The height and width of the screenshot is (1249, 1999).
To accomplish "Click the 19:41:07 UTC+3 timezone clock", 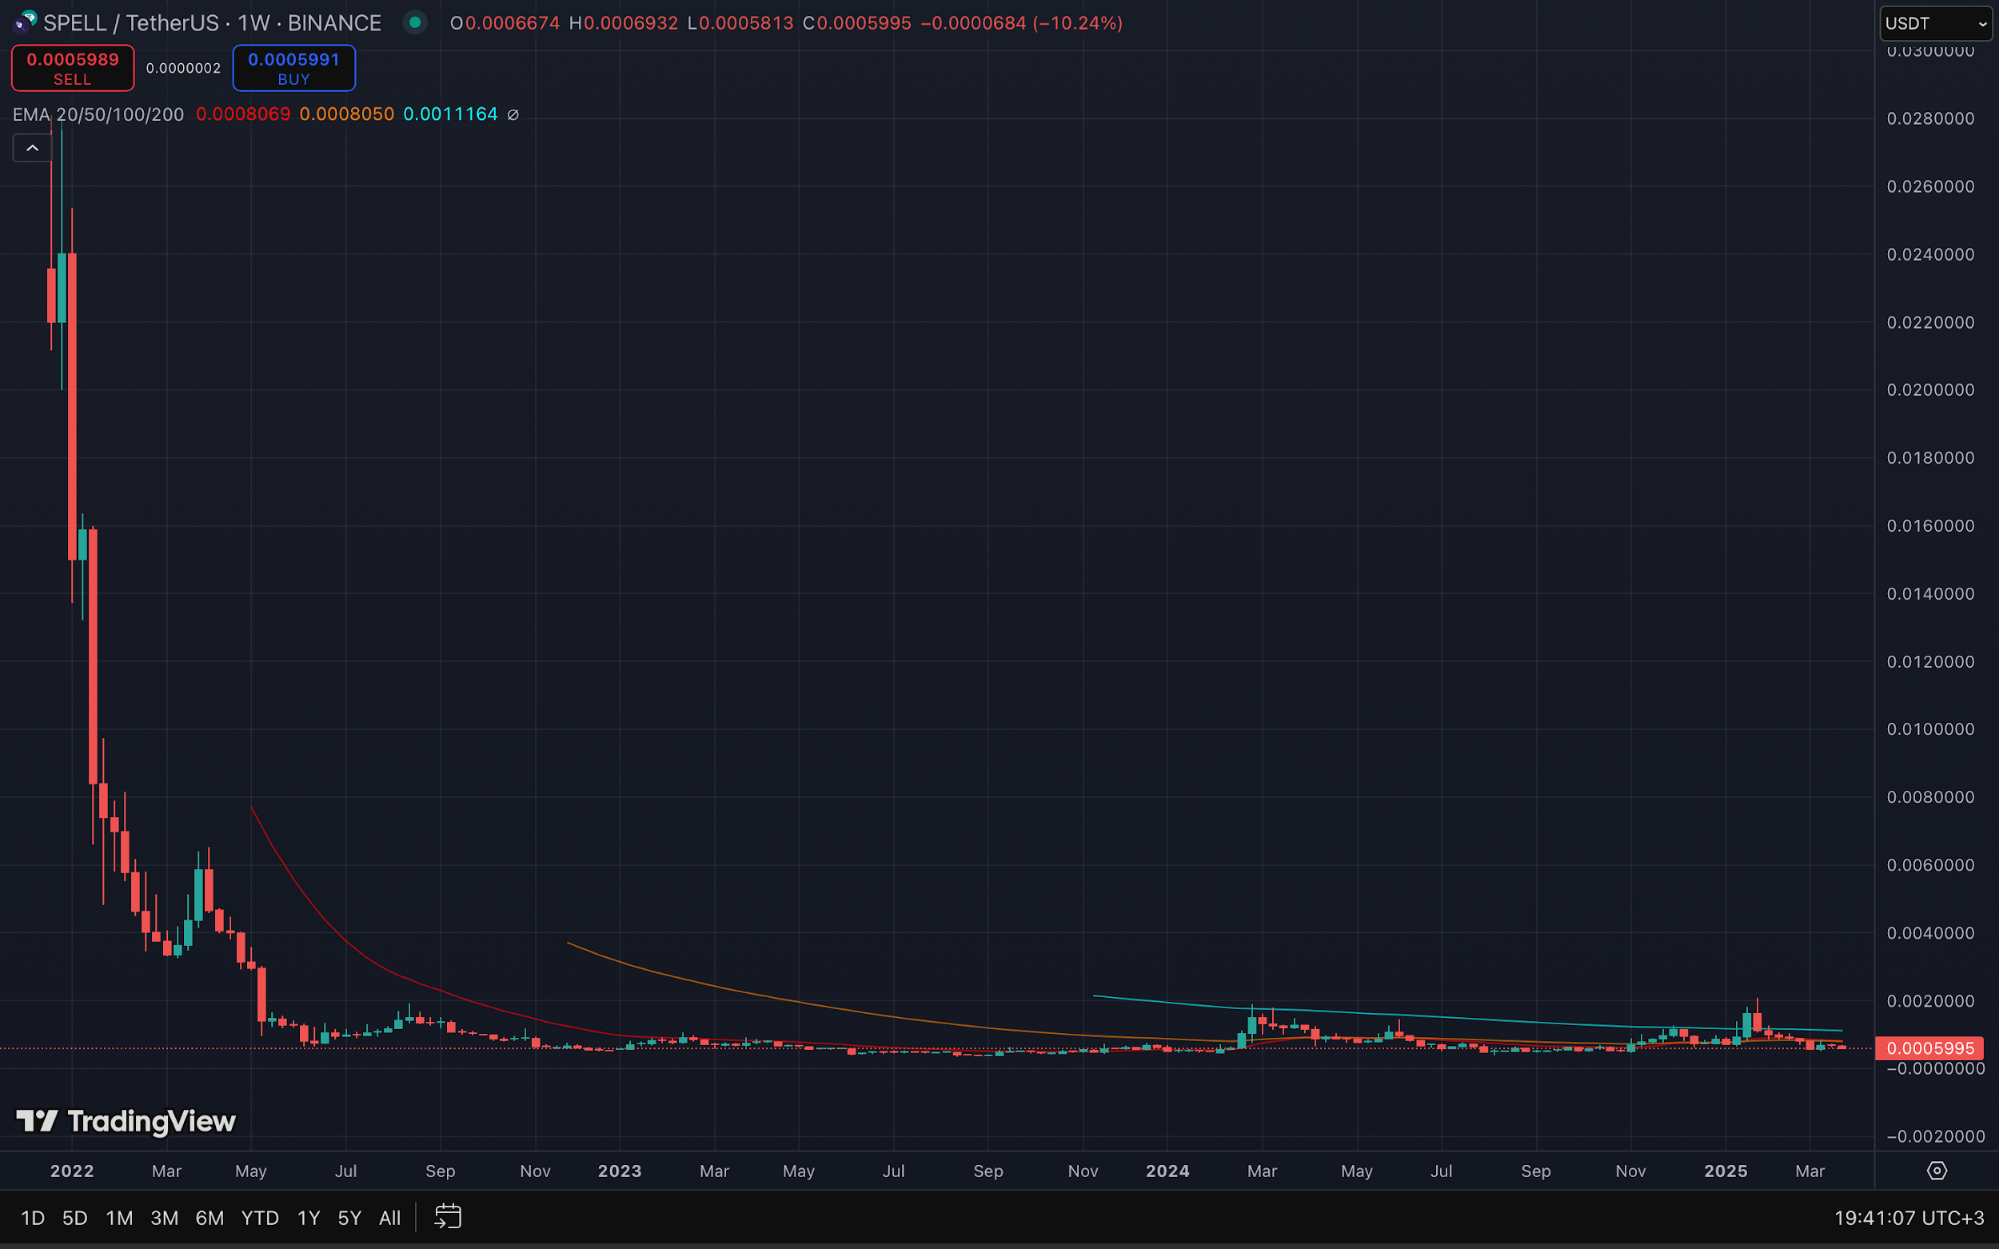I will [x=1908, y=1217].
